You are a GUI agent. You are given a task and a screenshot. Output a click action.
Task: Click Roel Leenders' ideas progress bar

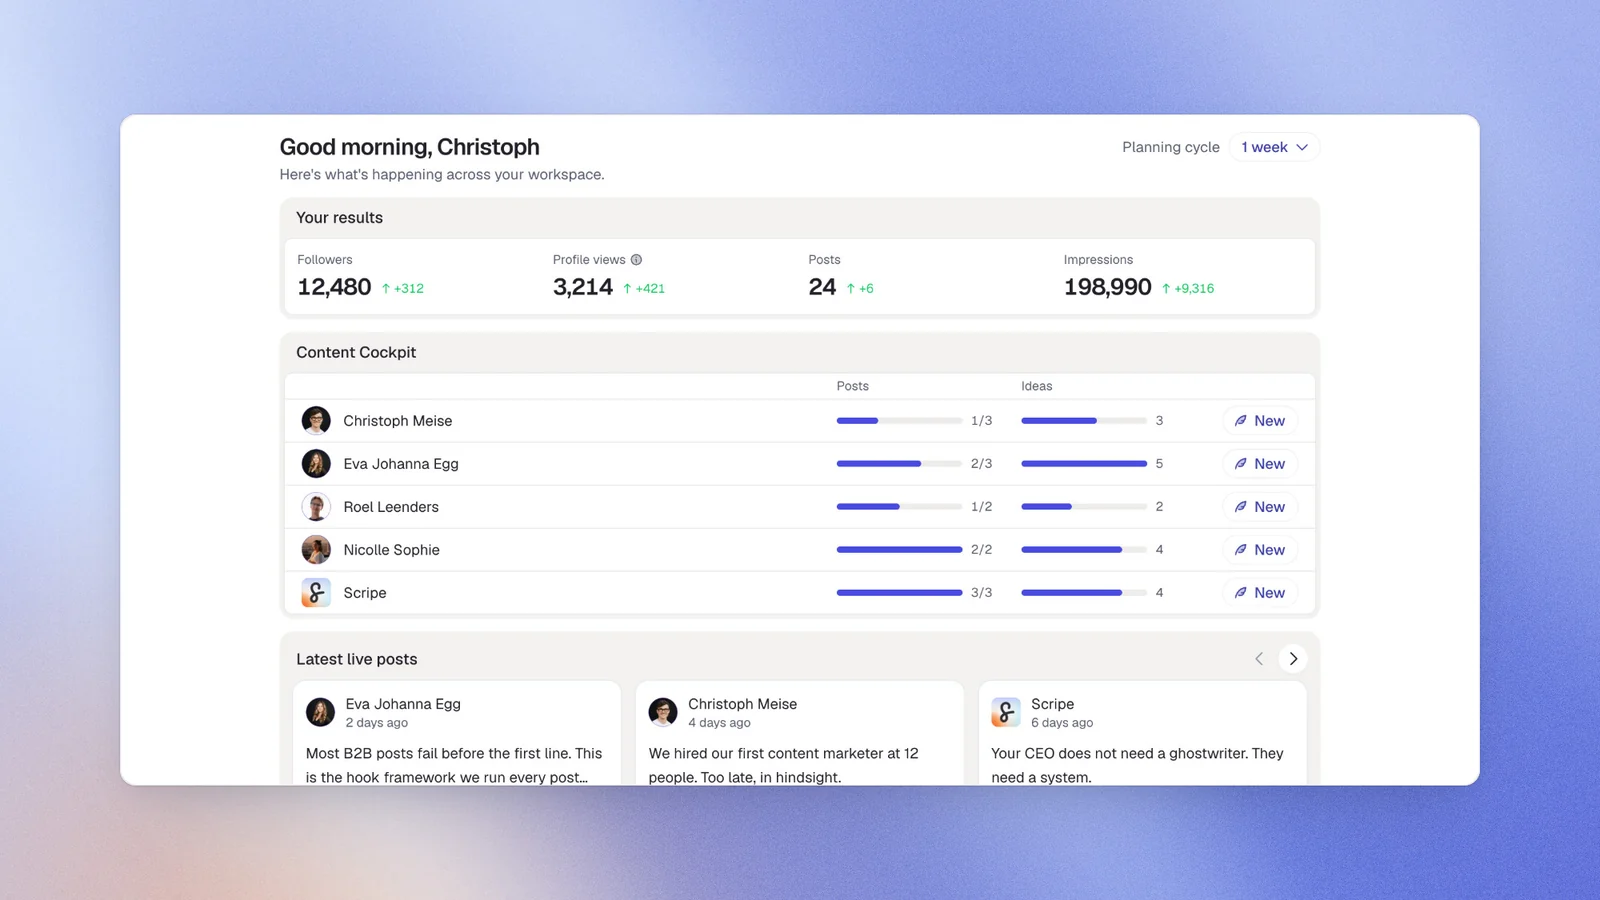(1083, 507)
